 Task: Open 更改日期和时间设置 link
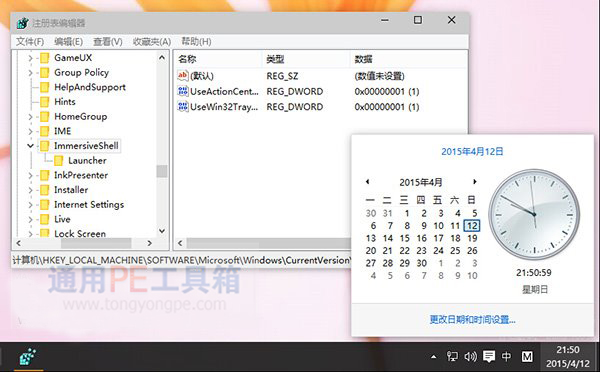pos(473,319)
